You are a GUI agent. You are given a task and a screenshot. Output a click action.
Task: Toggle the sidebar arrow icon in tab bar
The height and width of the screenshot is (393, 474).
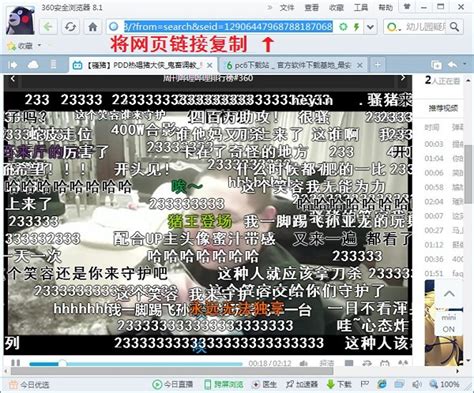[x=12, y=65]
